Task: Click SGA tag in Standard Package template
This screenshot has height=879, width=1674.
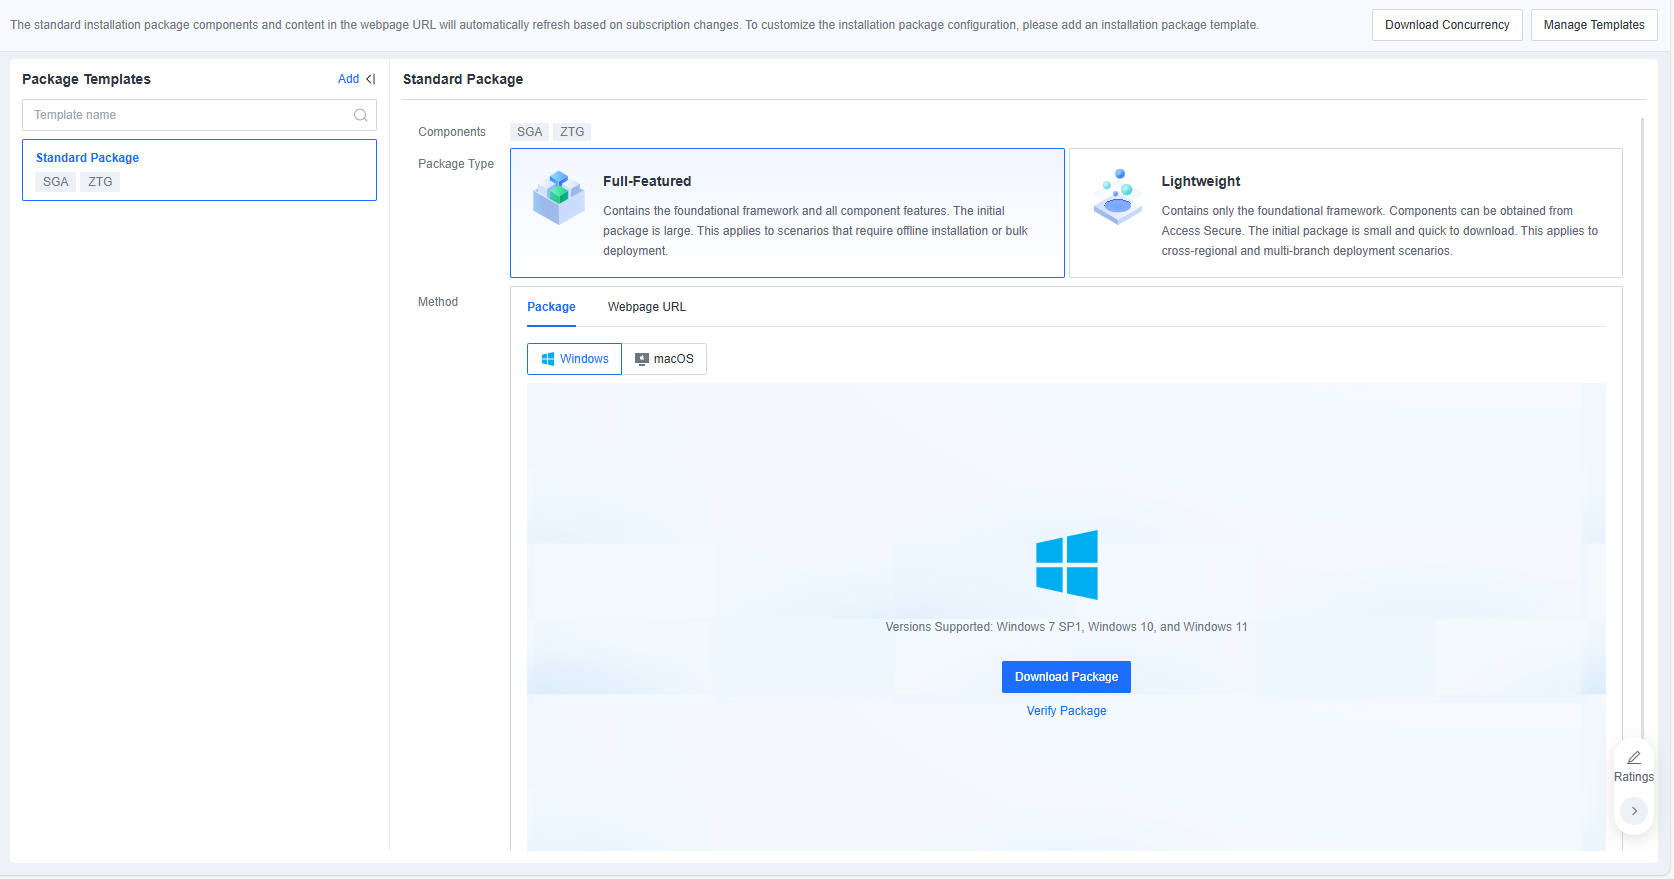Action: tap(56, 182)
